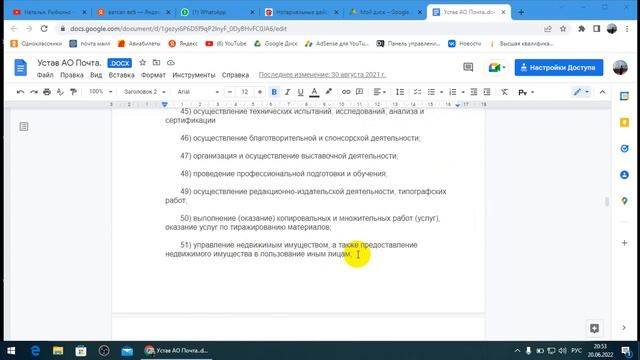The height and width of the screenshot is (360, 640).
Task: Hide side panel with arrow
Action: click(x=624, y=328)
